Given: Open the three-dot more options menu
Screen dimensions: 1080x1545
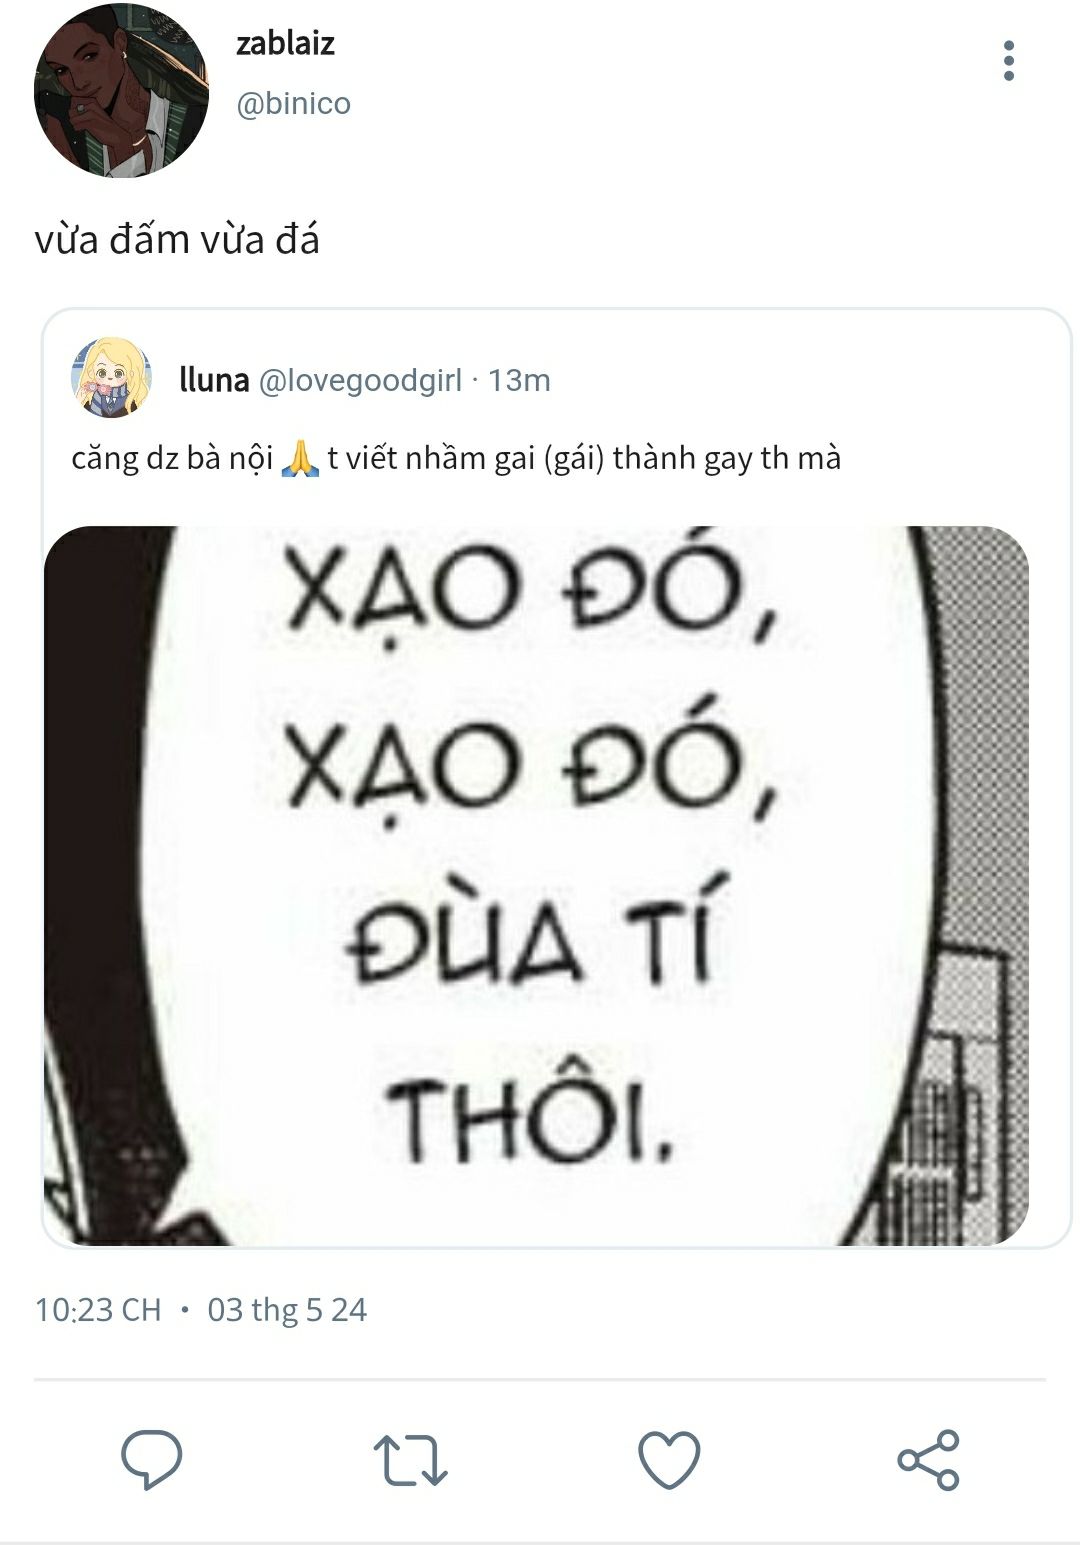Looking at the screenshot, I should pos(1008,61).
